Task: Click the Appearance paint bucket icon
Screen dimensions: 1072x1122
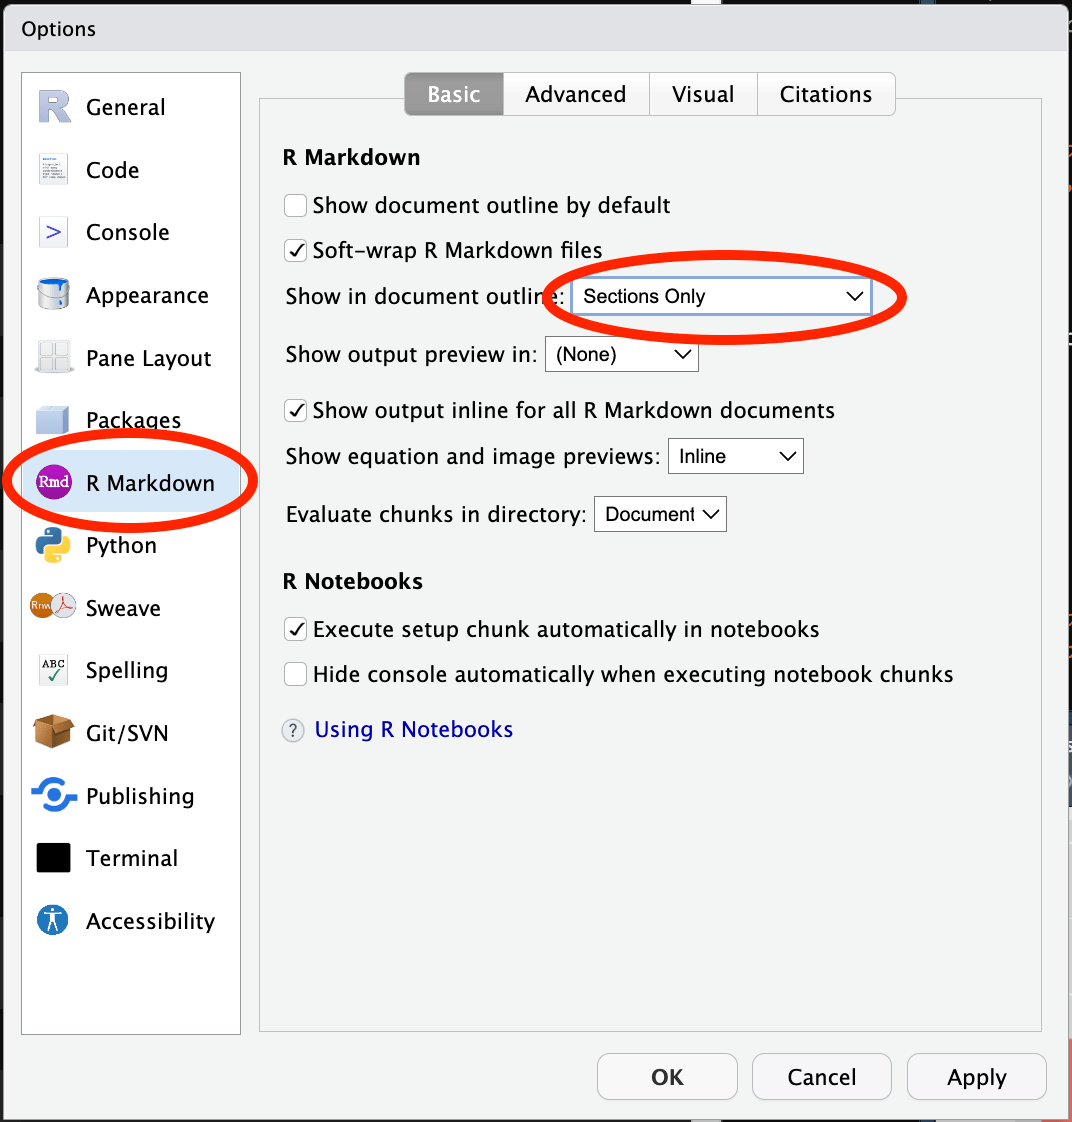Action: pyautogui.click(x=54, y=294)
